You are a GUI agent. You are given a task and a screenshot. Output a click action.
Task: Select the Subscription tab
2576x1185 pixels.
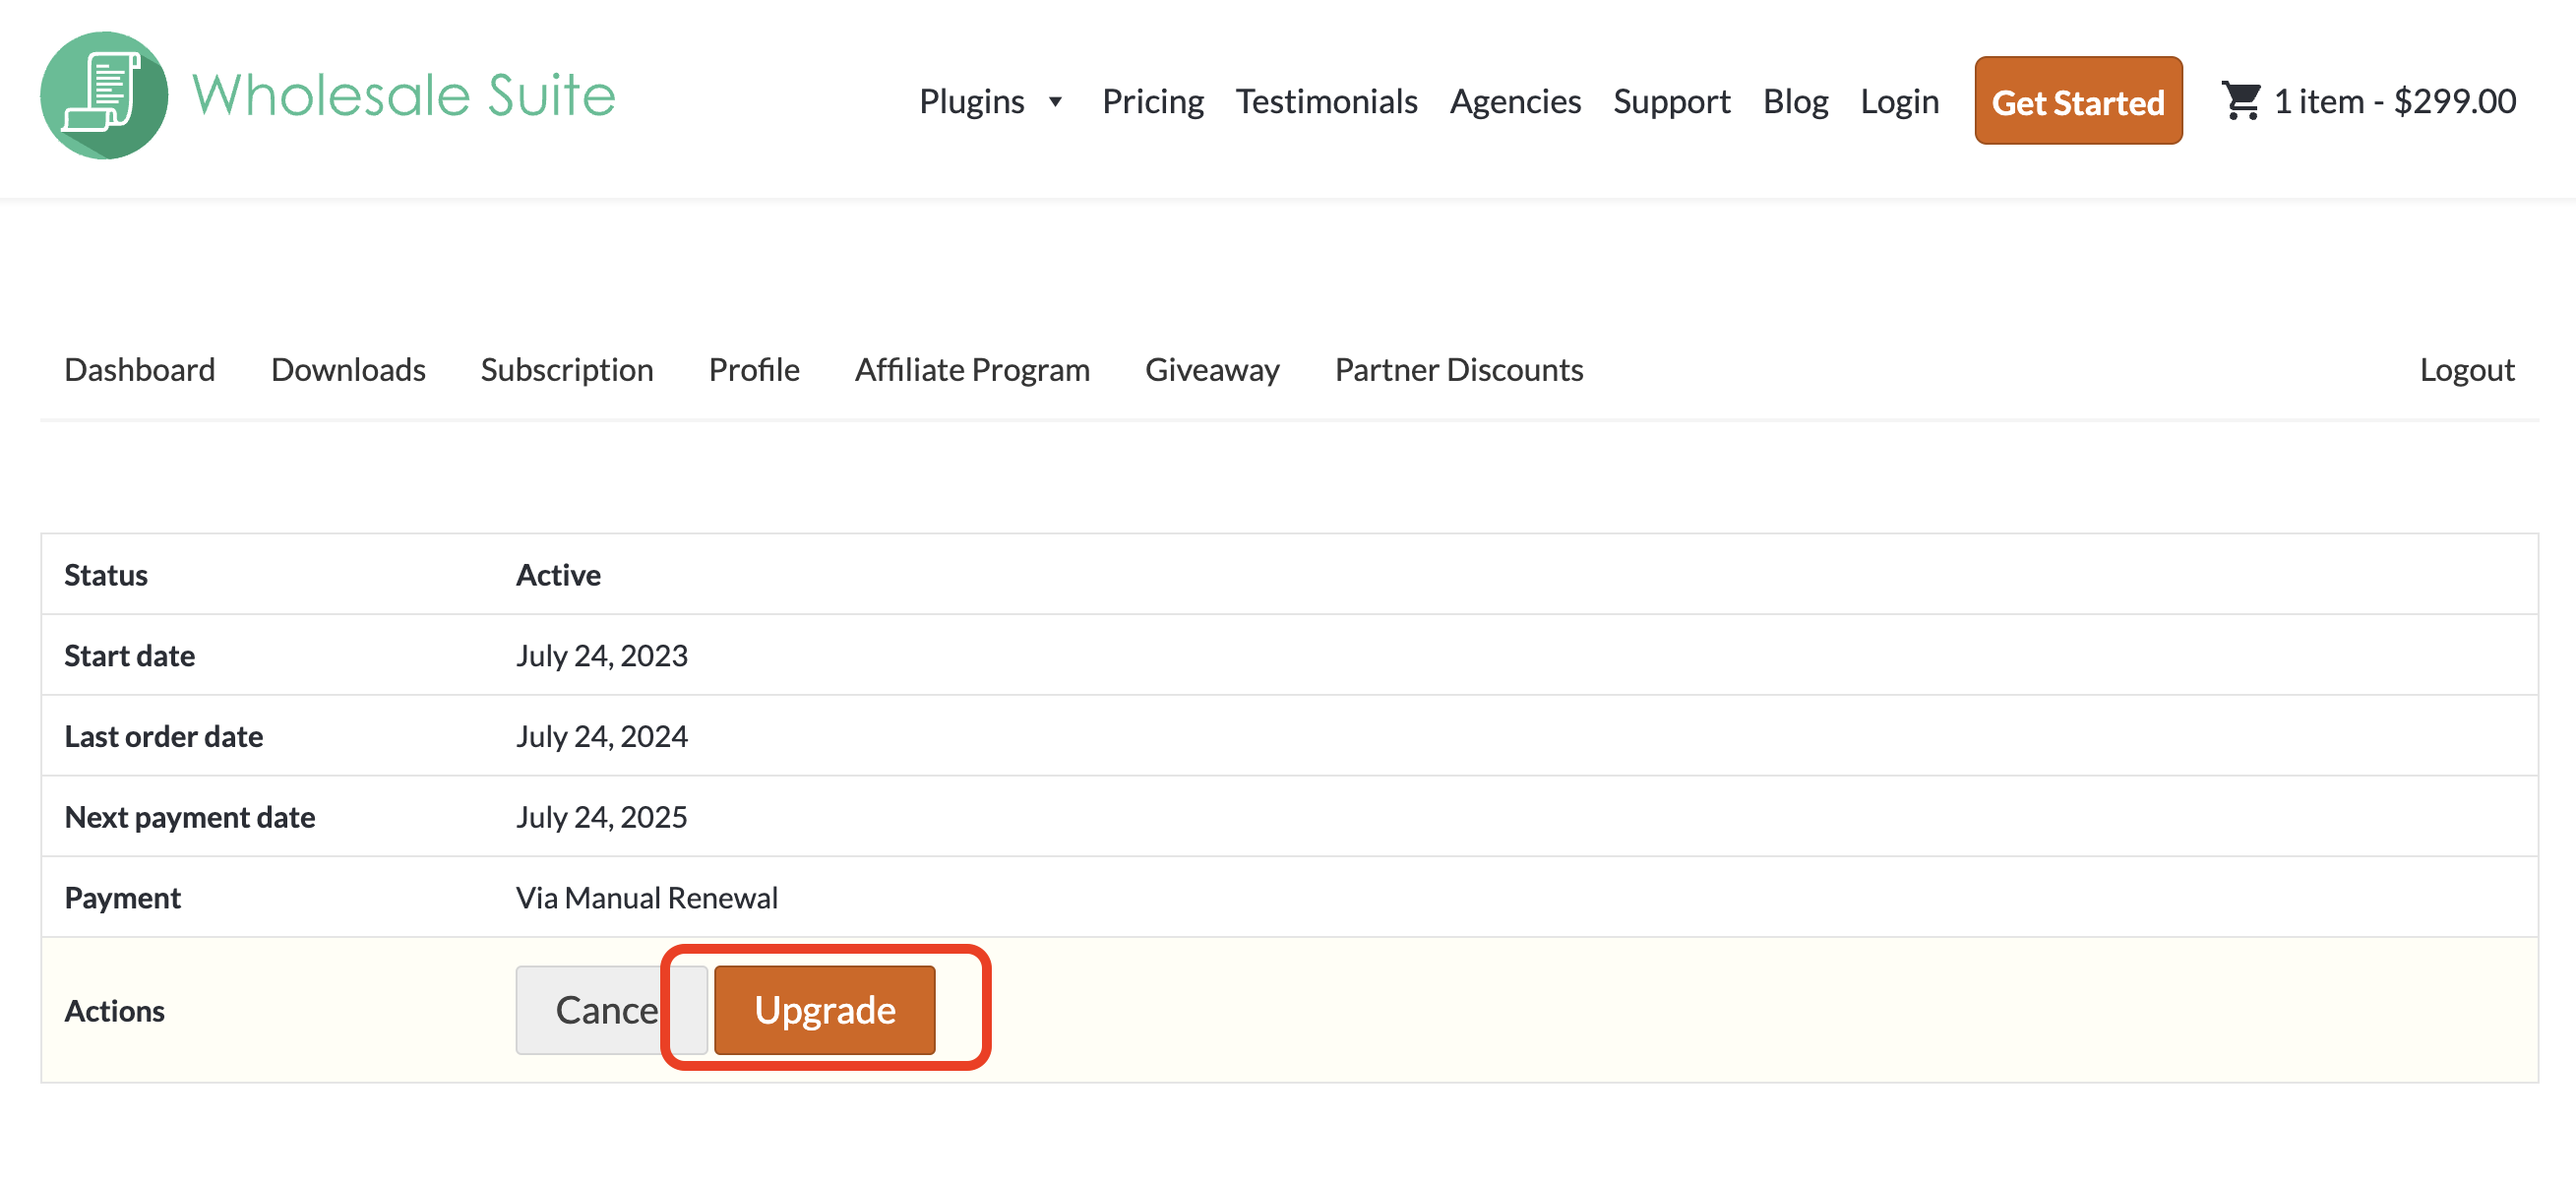tap(567, 369)
